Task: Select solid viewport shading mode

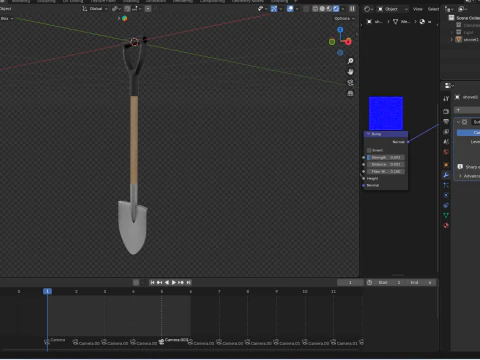Action: point(322,9)
